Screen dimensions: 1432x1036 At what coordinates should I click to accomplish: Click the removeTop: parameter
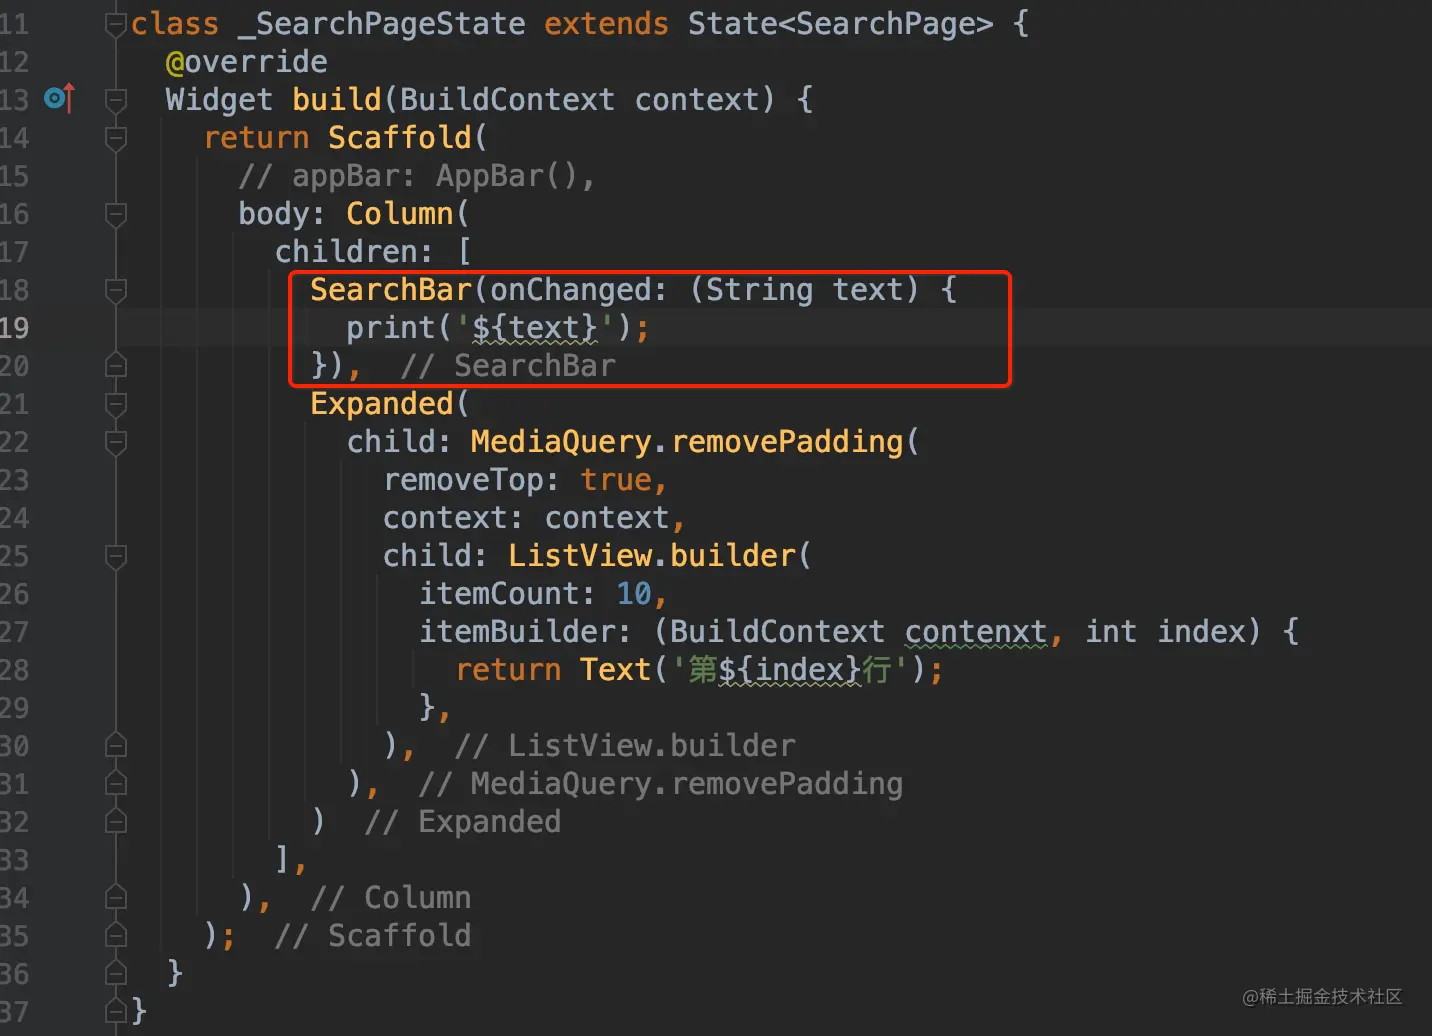tap(471, 480)
